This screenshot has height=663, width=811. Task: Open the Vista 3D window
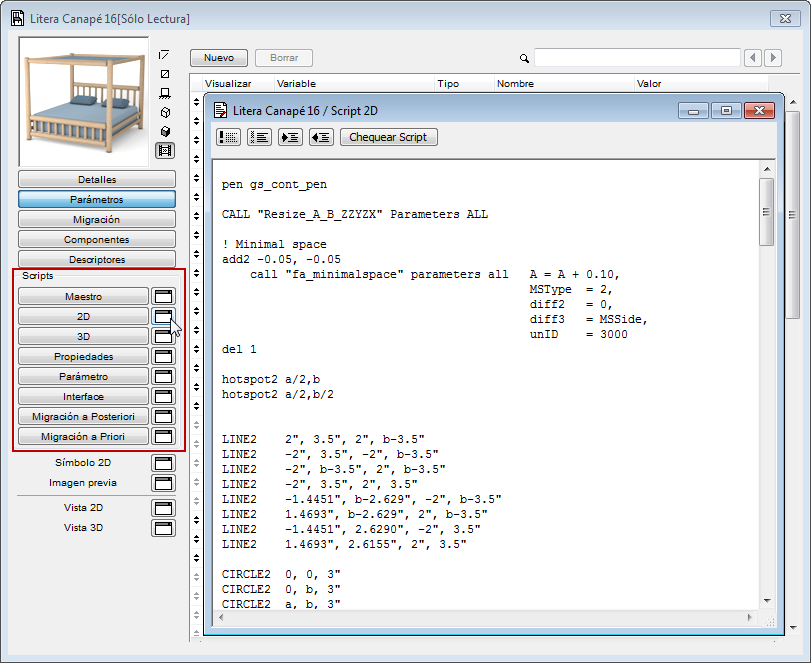tap(163, 528)
